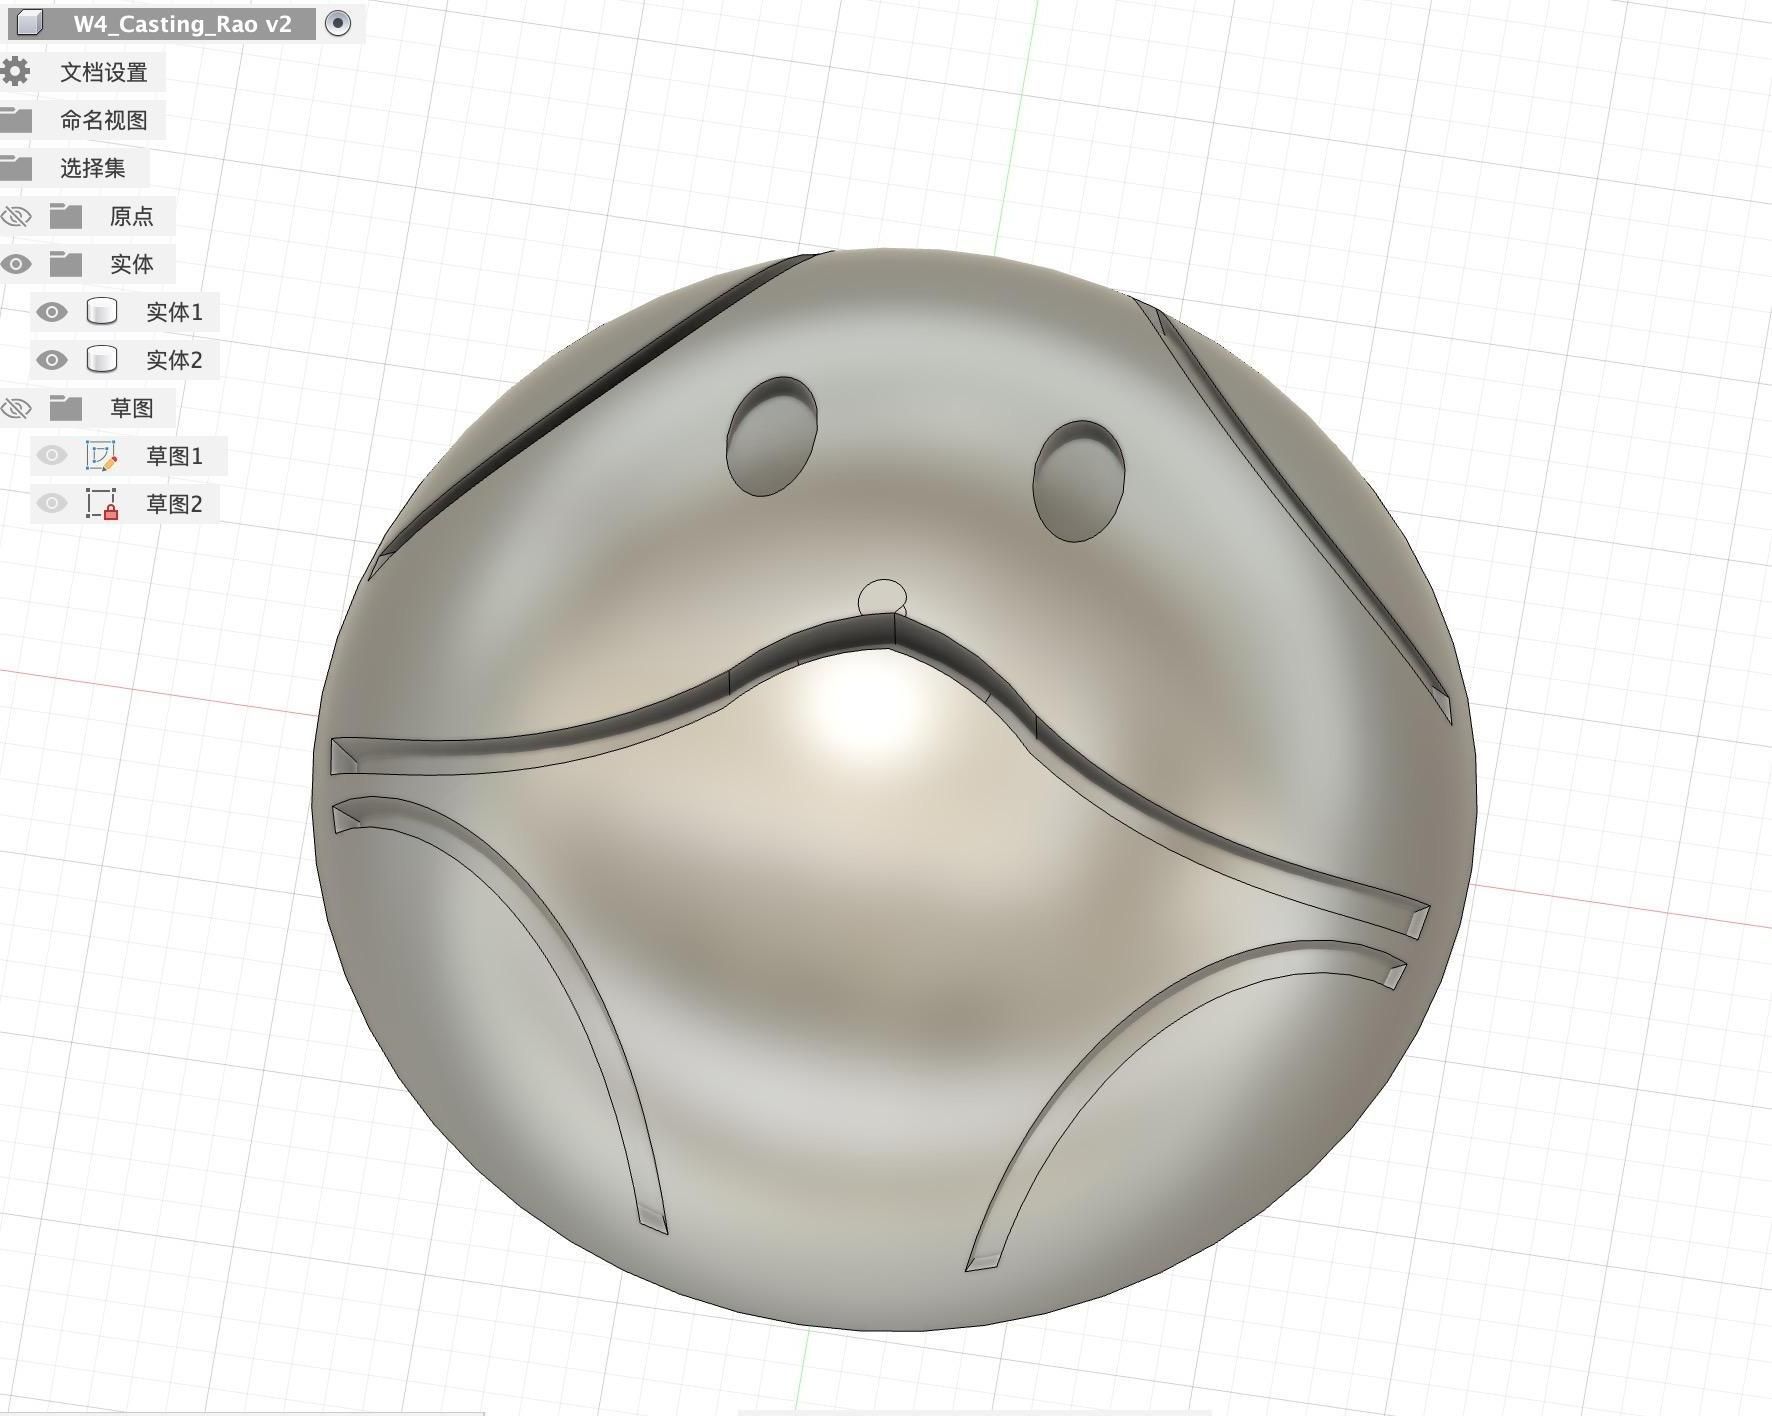Click the component cube icon beside W4_Casting_Rao v2

tap(30, 23)
